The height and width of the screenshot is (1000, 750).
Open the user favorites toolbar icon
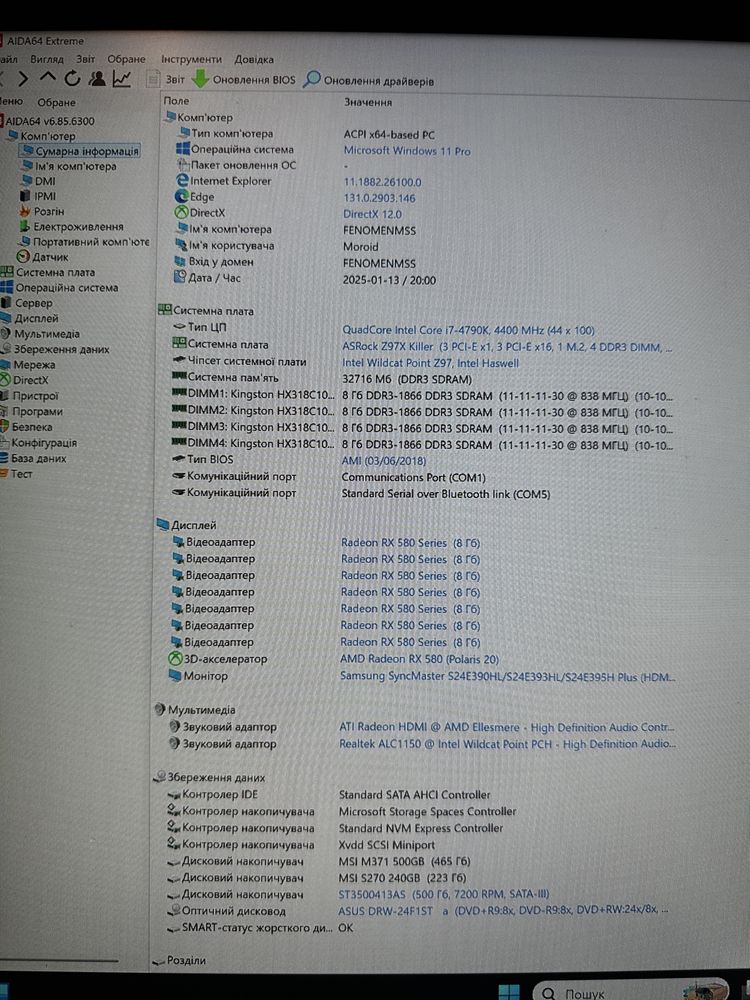point(97,78)
